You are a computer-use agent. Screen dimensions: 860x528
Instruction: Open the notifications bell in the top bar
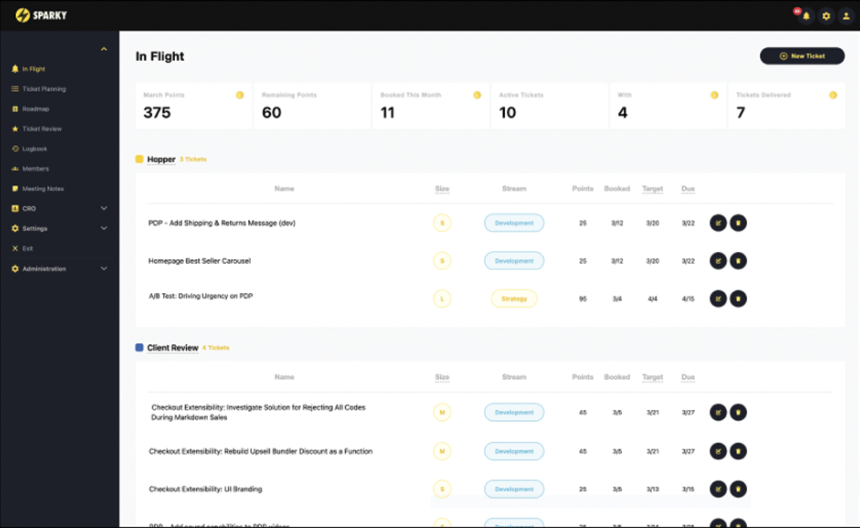pyautogui.click(x=806, y=16)
